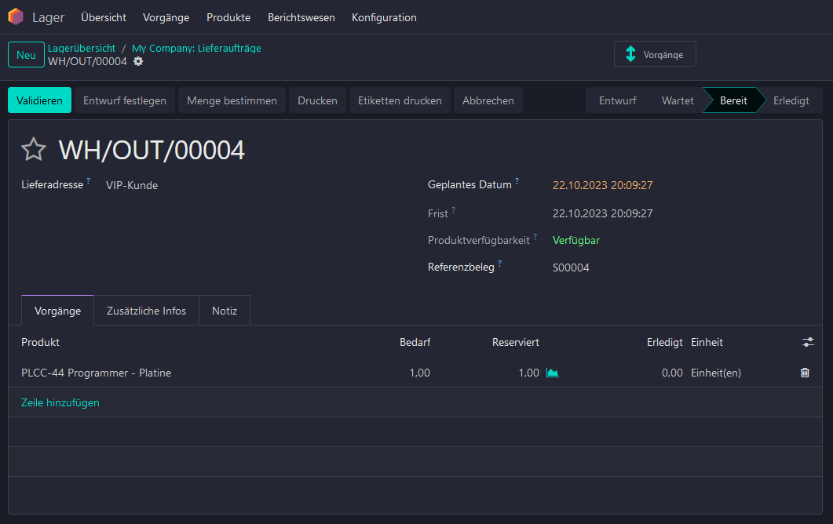Click the Abbrechen button
833x524 pixels.
488,100
